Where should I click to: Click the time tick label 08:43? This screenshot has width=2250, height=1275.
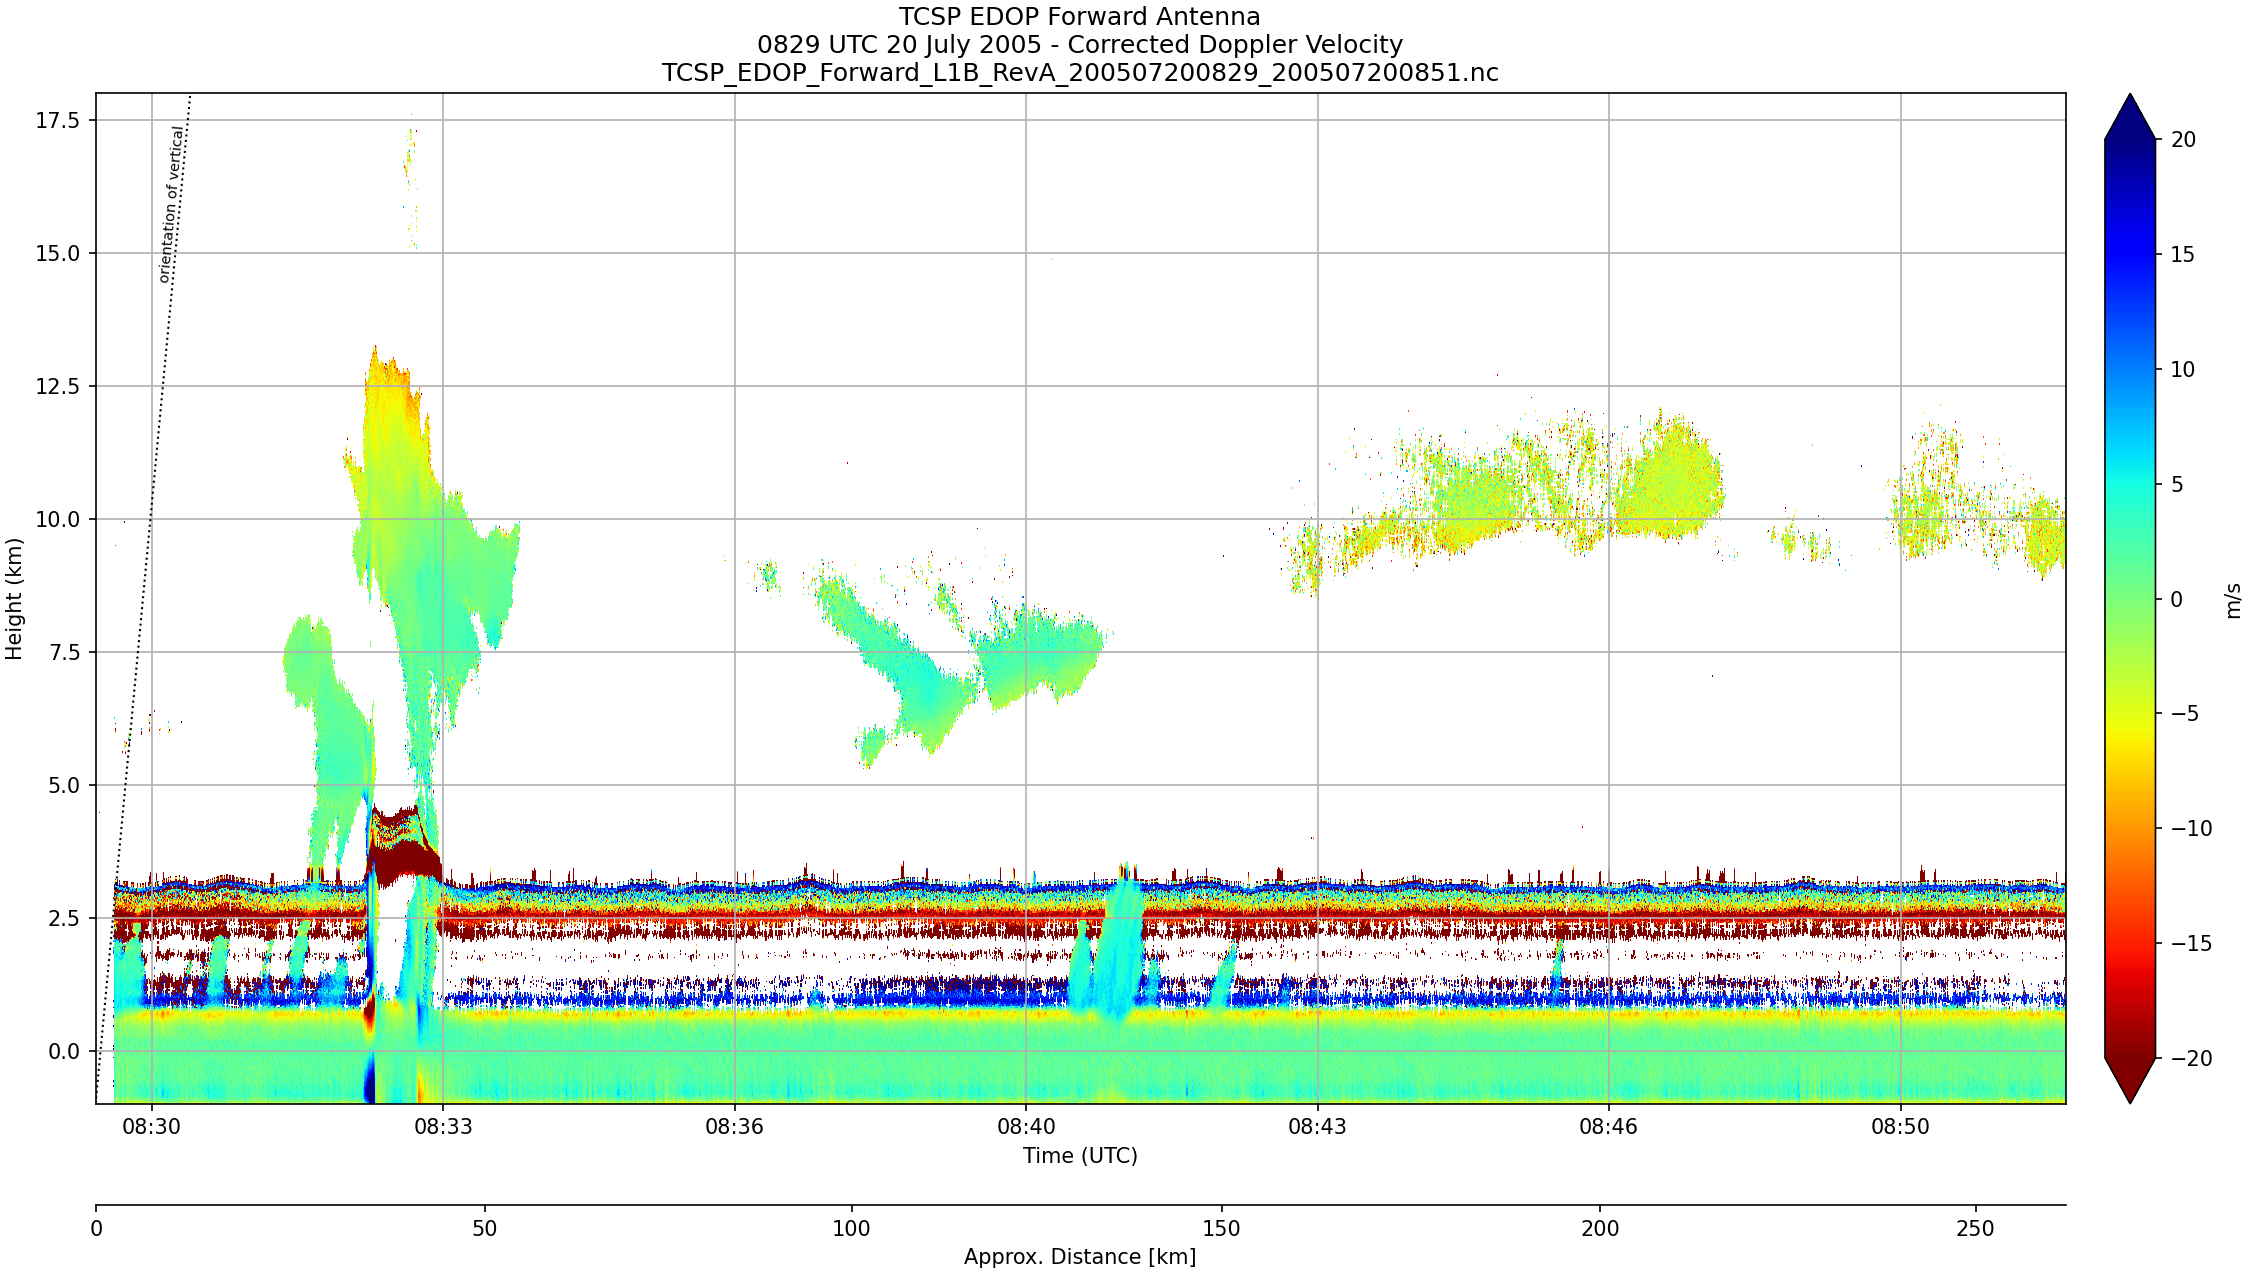pos(1317,1127)
